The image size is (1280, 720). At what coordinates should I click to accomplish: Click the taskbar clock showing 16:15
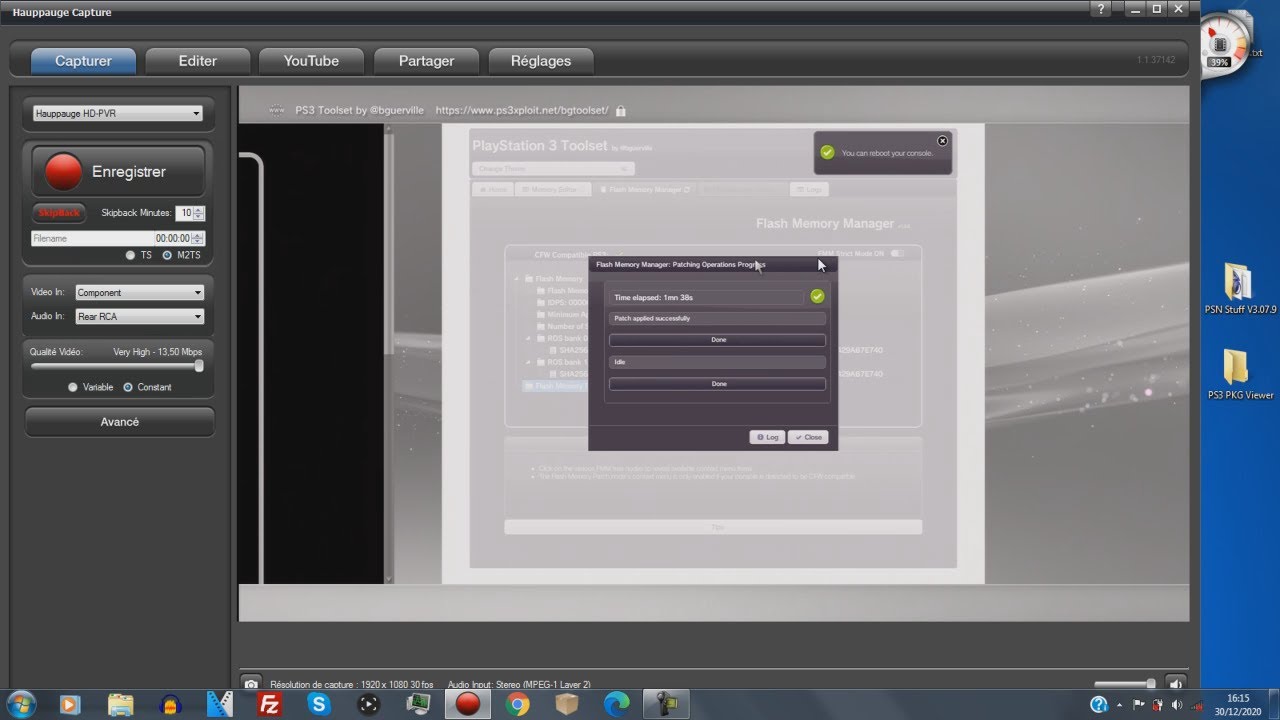[x=1238, y=705]
